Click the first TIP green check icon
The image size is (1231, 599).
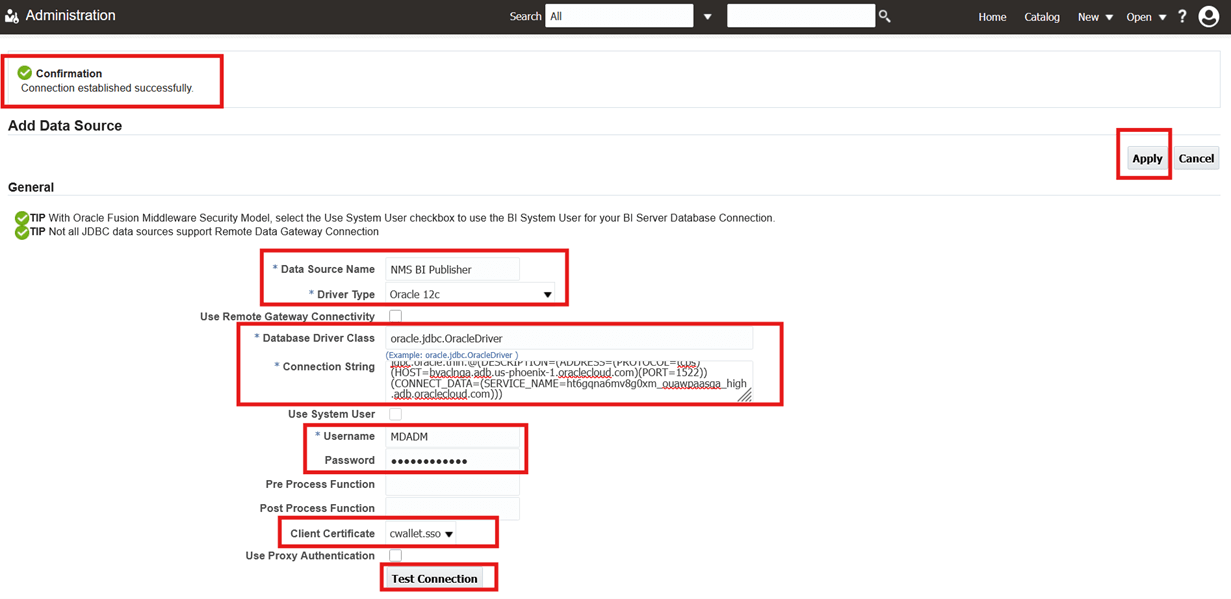pos(22,218)
